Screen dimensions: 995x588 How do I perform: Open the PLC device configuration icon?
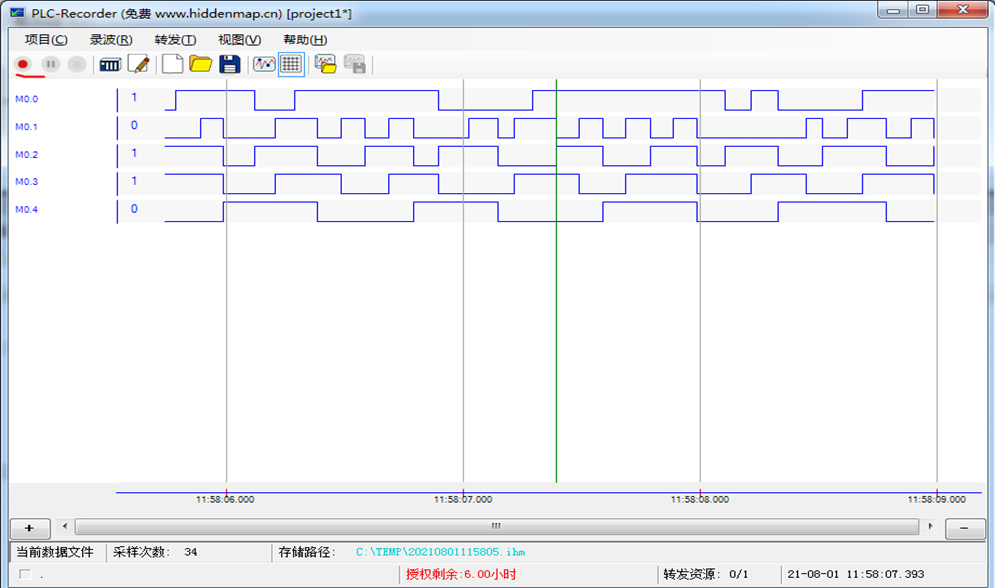pyautogui.click(x=110, y=64)
